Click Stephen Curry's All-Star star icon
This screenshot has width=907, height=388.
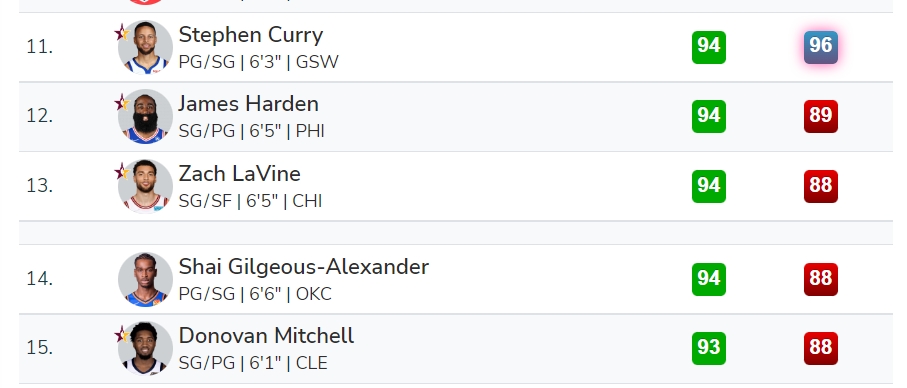(x=121, y=33)
